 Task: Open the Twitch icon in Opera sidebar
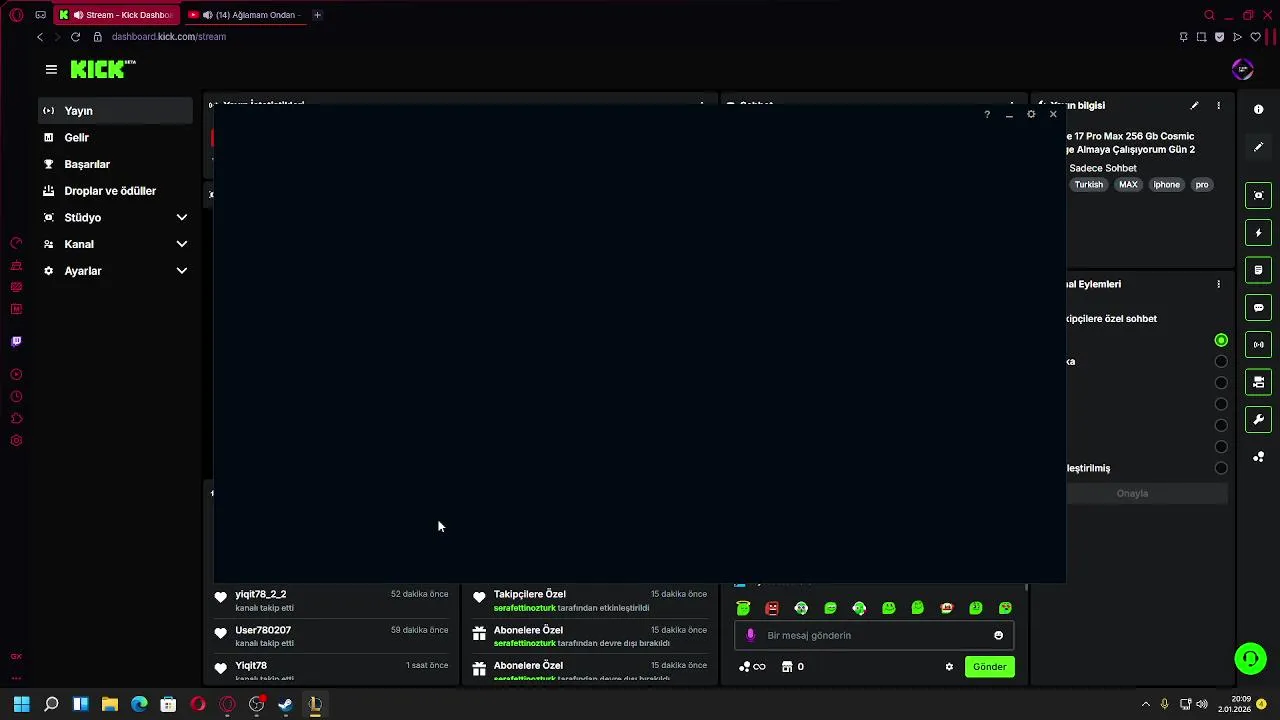coord(16,341)
